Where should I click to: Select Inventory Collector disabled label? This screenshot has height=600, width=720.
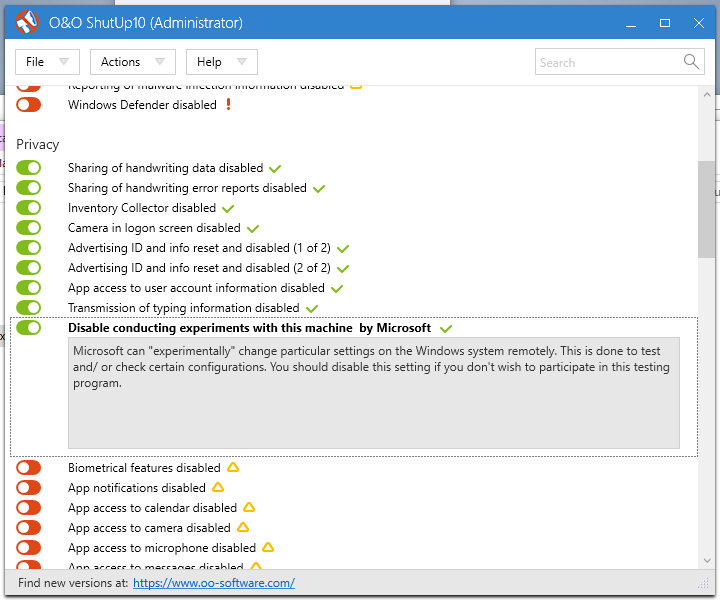tap(142, 207)
